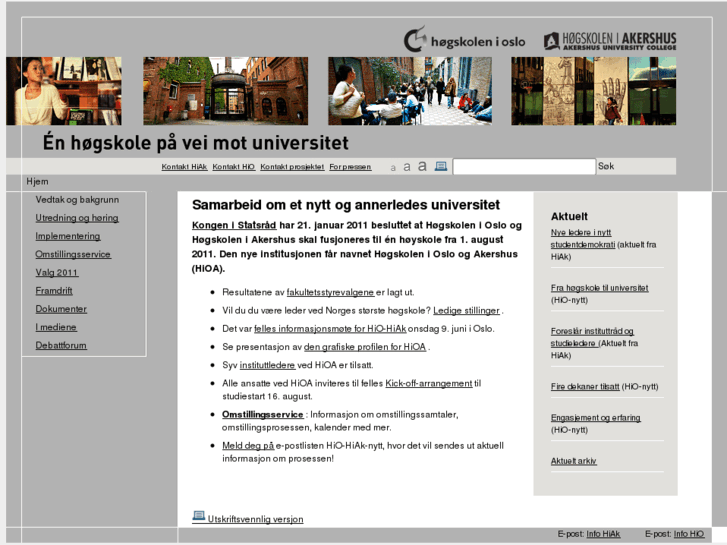Click the printer icon beside Utskriftsvennlig versjon
727x545 pixels.
[199, 516]
